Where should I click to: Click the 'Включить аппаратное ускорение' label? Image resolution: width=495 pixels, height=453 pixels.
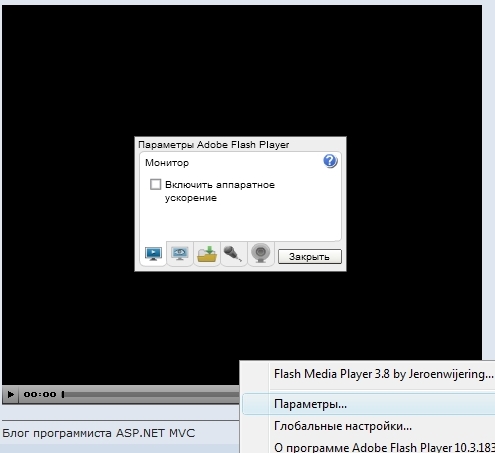point(220,191)
